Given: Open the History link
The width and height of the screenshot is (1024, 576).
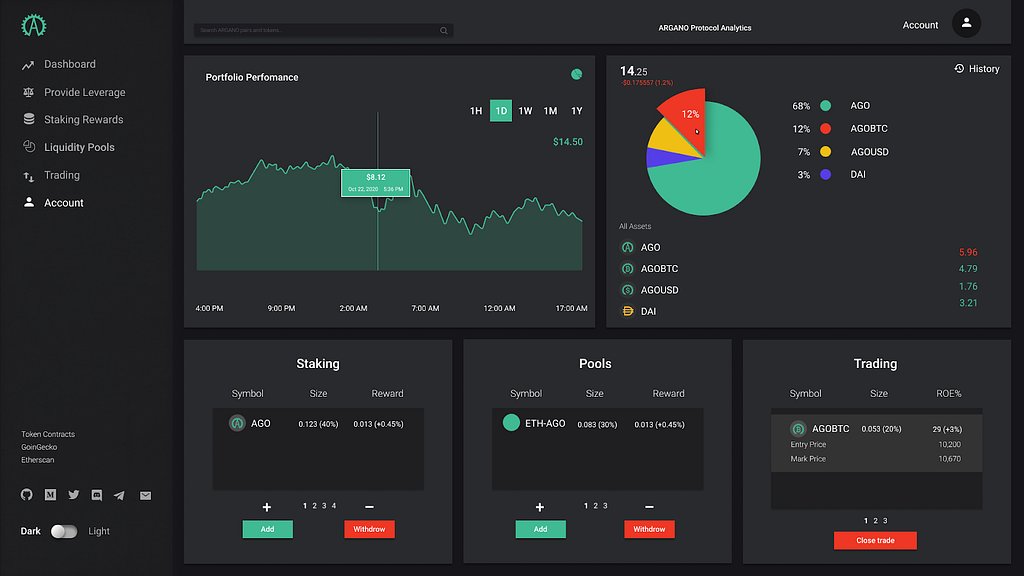Looking at the screenshot, I should click(976, 69).
